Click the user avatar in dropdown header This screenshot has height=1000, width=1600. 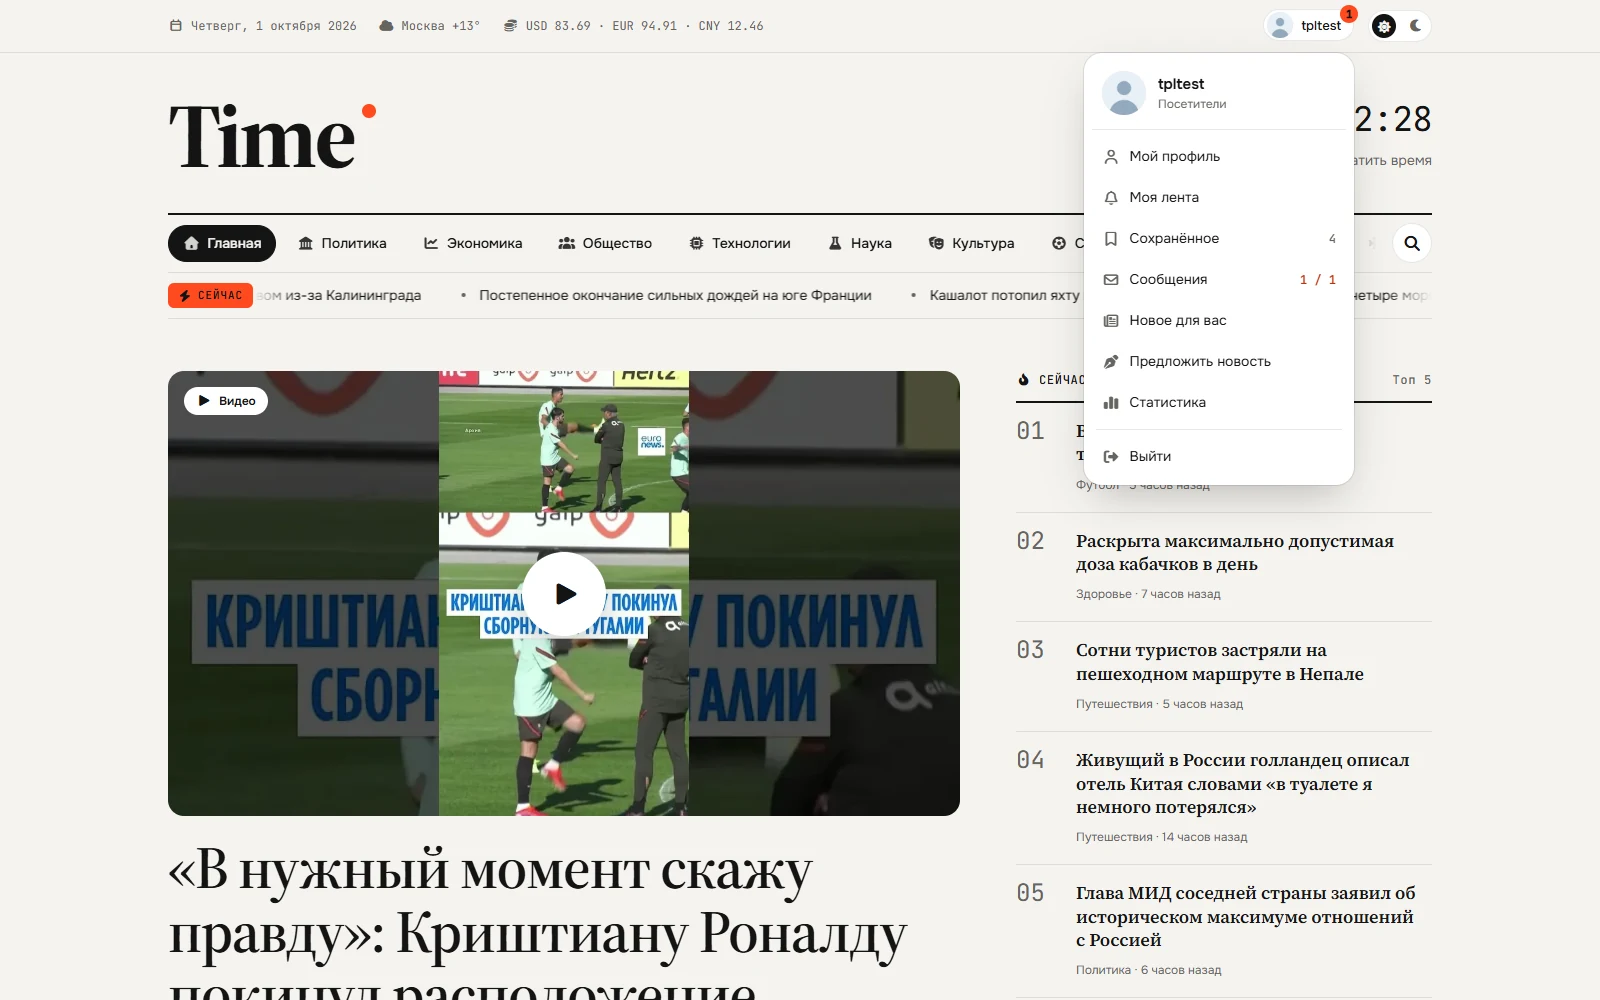coord(1123,93)
